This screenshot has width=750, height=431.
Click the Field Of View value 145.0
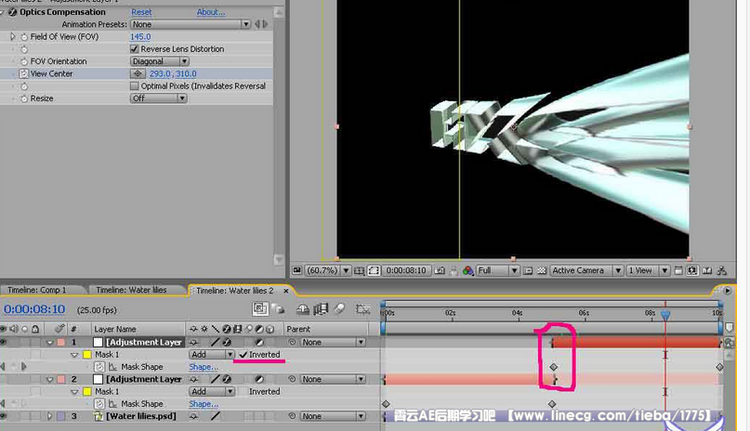point(140,37)
